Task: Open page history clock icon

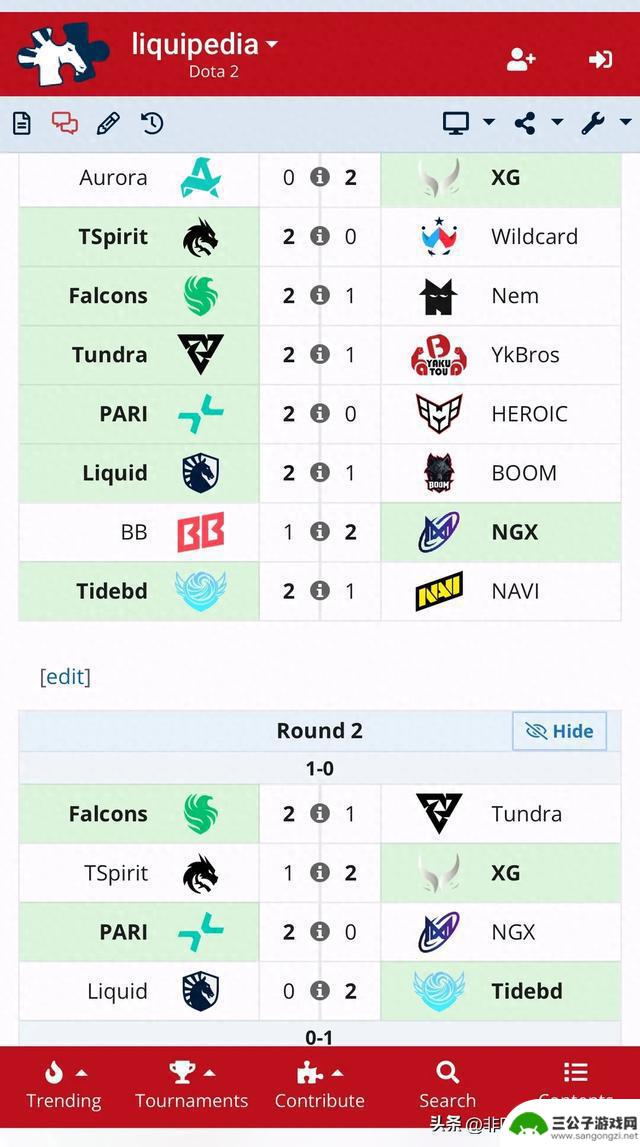Action: click(152, 123)
